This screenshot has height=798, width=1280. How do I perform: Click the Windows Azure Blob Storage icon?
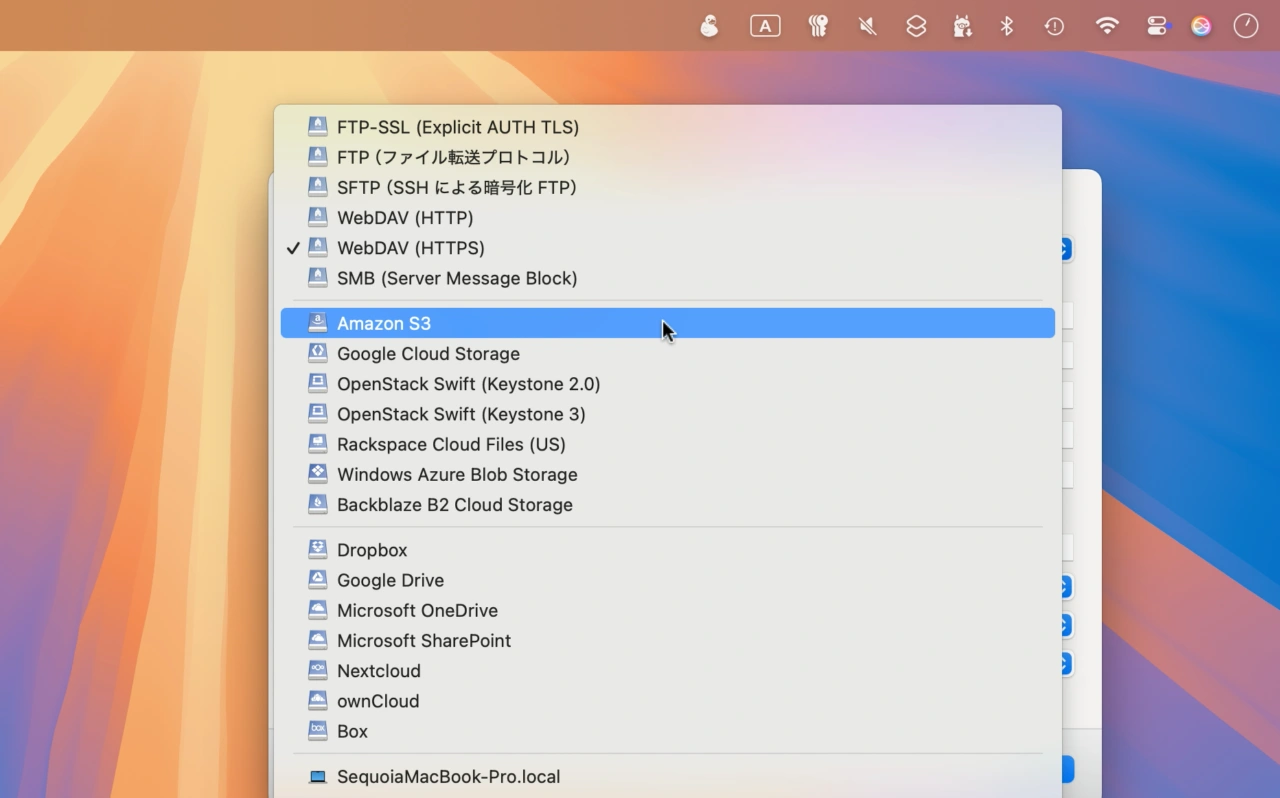click(317, 474)
